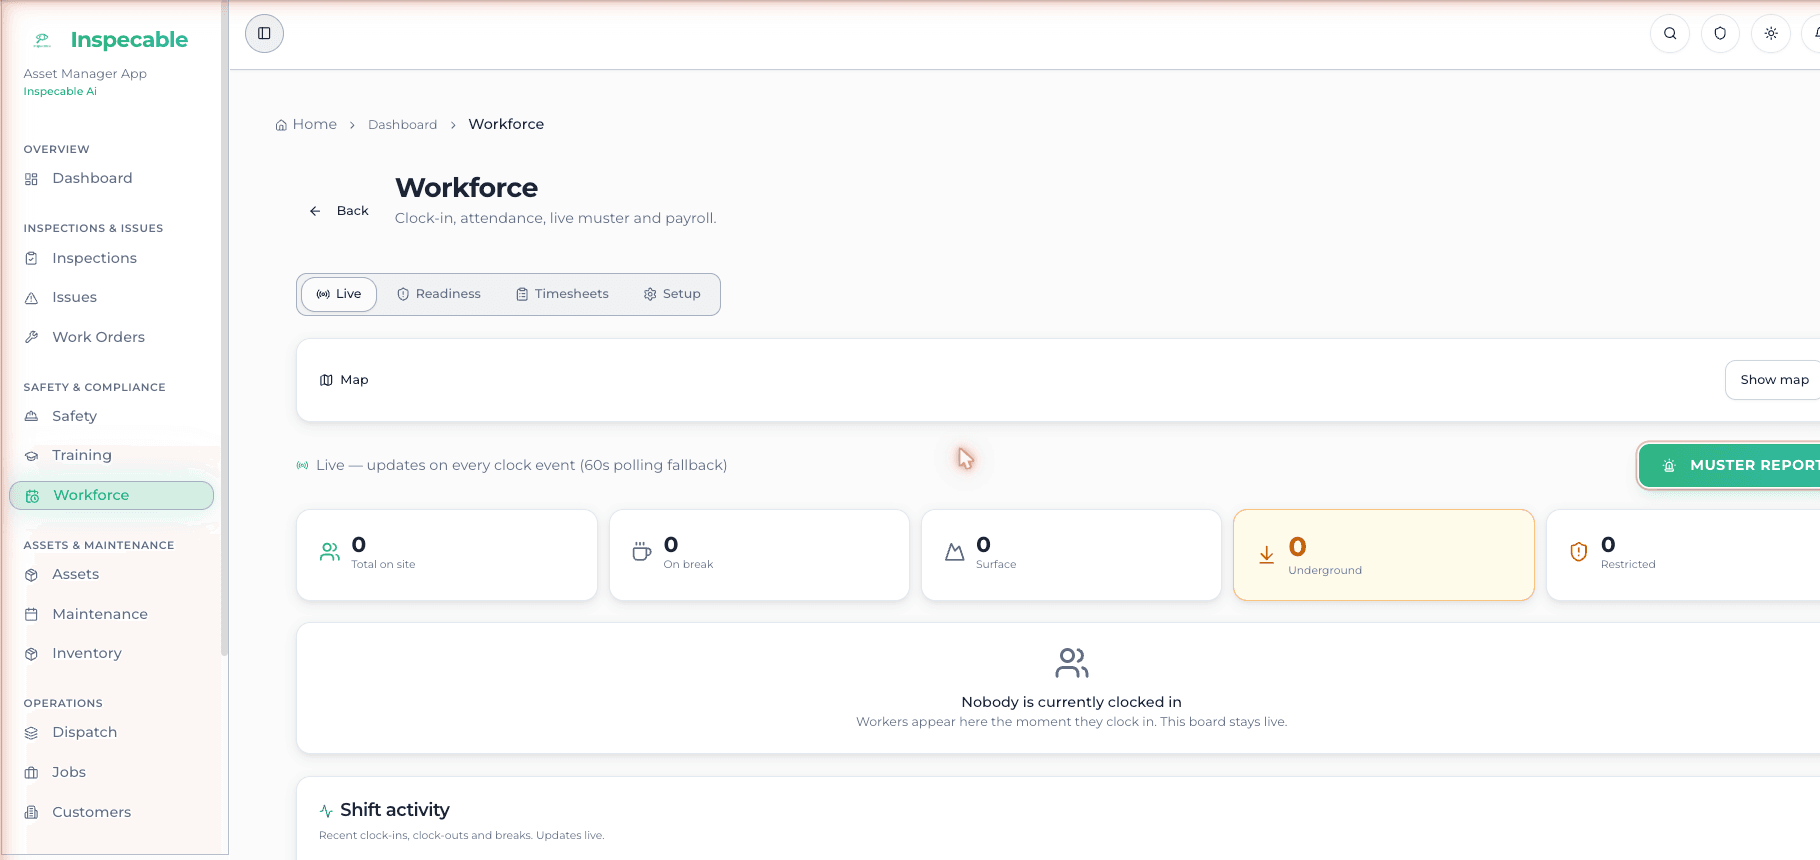Click the 'Nobody is currently clocked in' text
This screenshot has height=860, width=1820.
click(x=1071, y=703)
